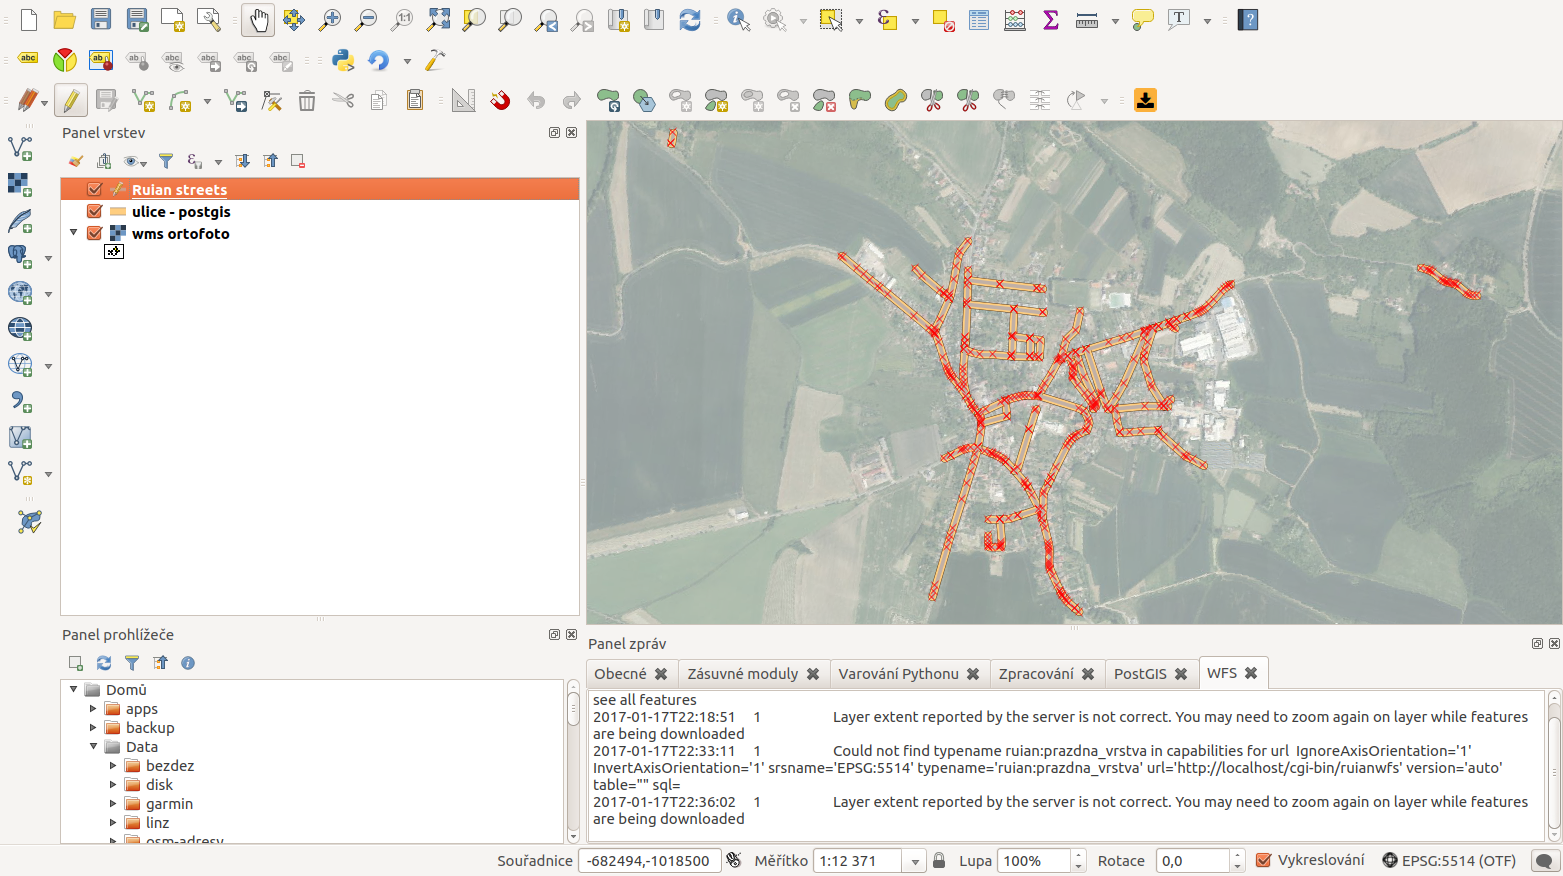
Task: Collapse the wms ortofoto layer group
Action: [73, 232]
